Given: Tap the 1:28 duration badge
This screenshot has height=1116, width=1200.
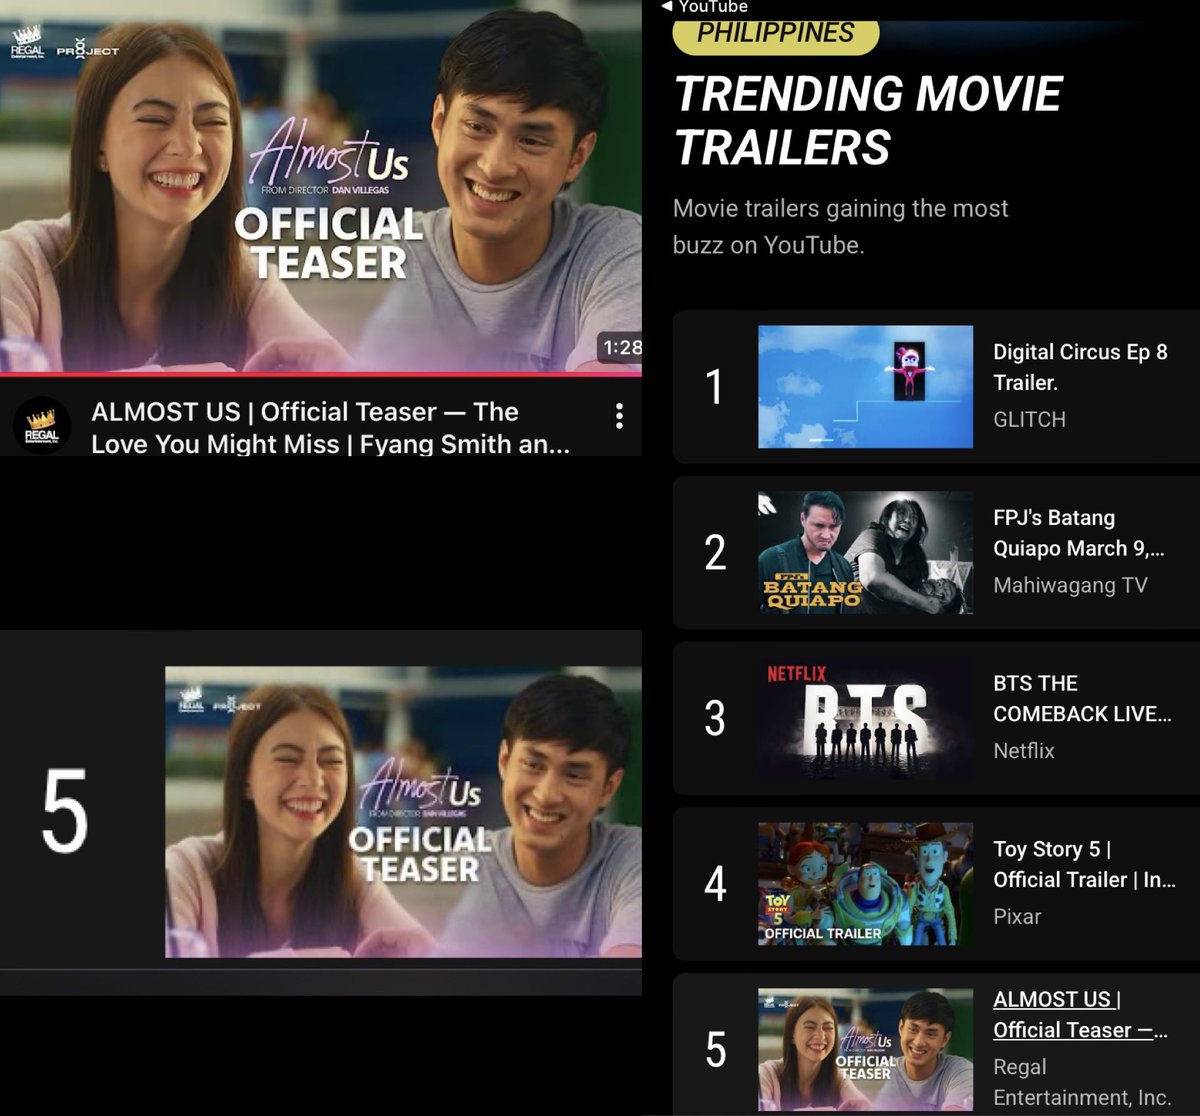Looking at the screenshot, I should click(621, 348).
